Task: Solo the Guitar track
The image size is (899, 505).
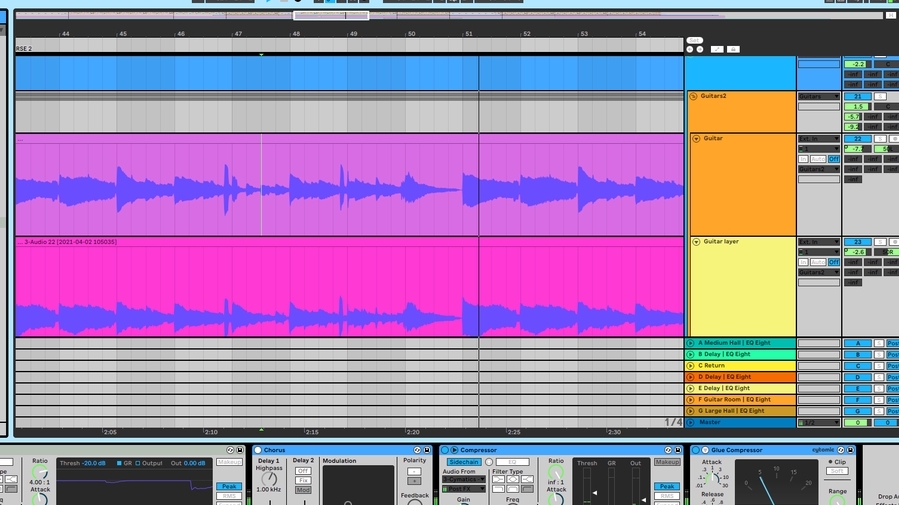Action: click(880, 139)
